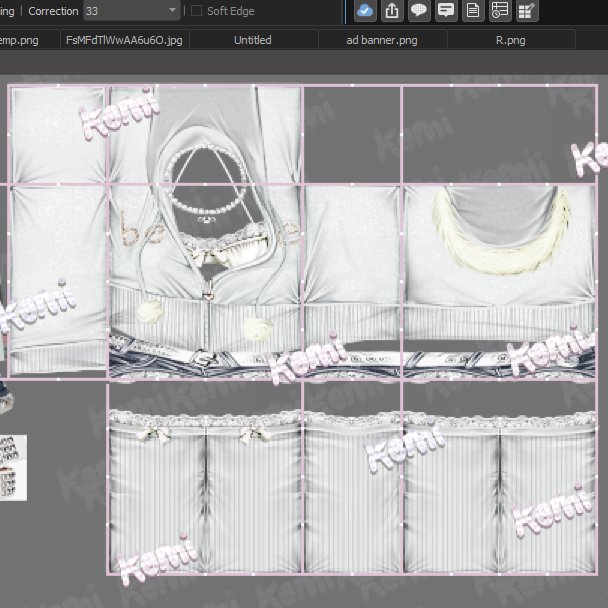Click the small reference thumbnail beside the canvas
Screen dimensions: 608x608
point(13,468)
